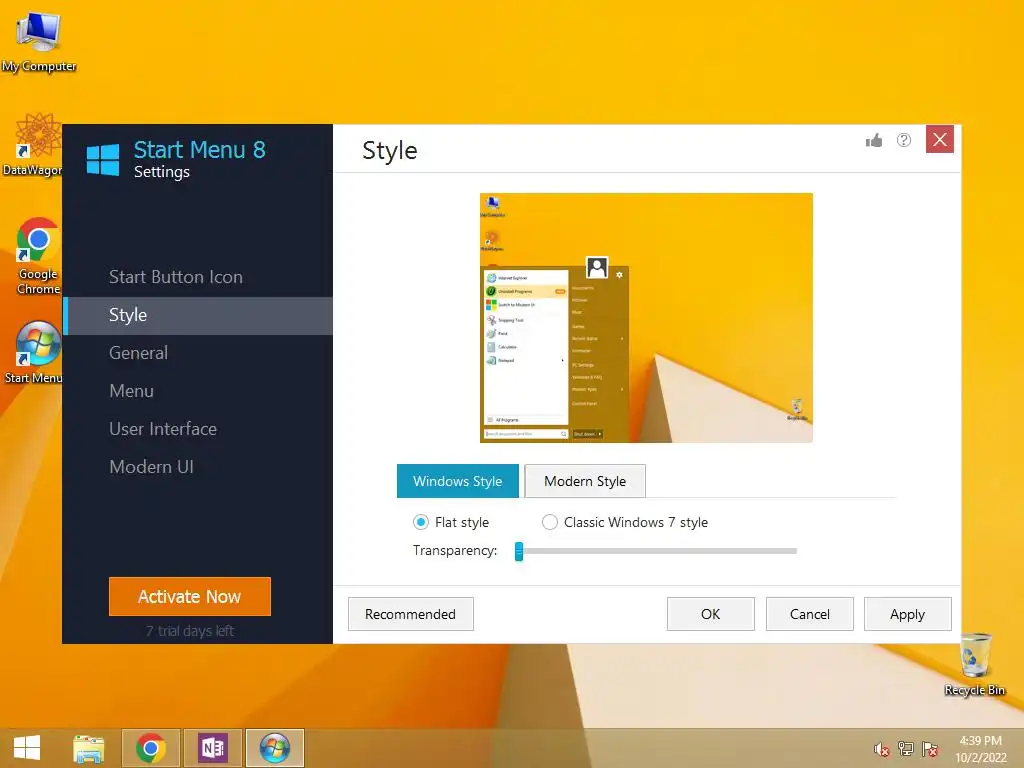
Task: Click the '7 trial days left' text
Action: pyautogui.click(x=189, y=631)
